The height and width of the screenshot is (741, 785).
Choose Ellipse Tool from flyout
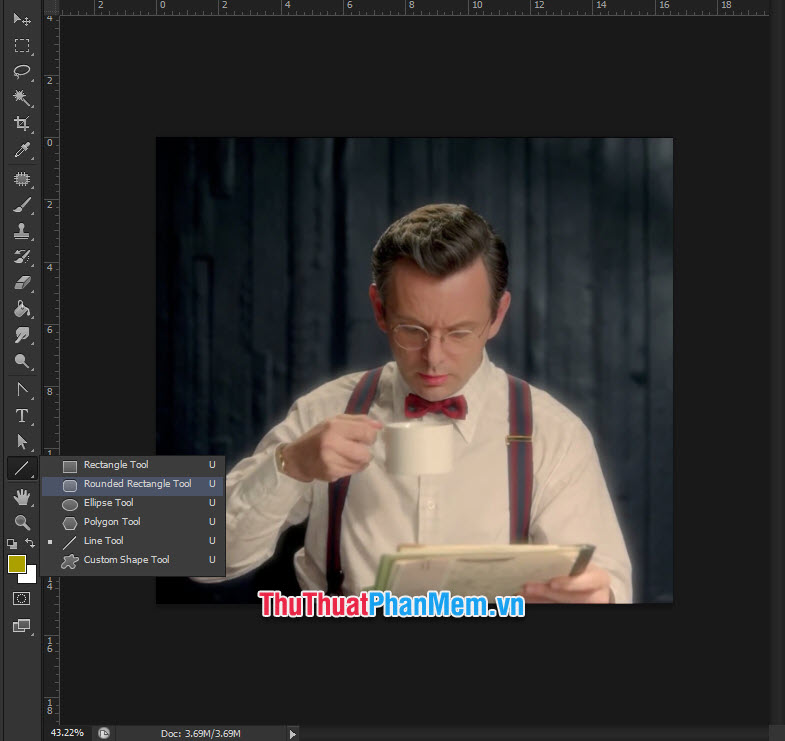[x=133, y=503]
